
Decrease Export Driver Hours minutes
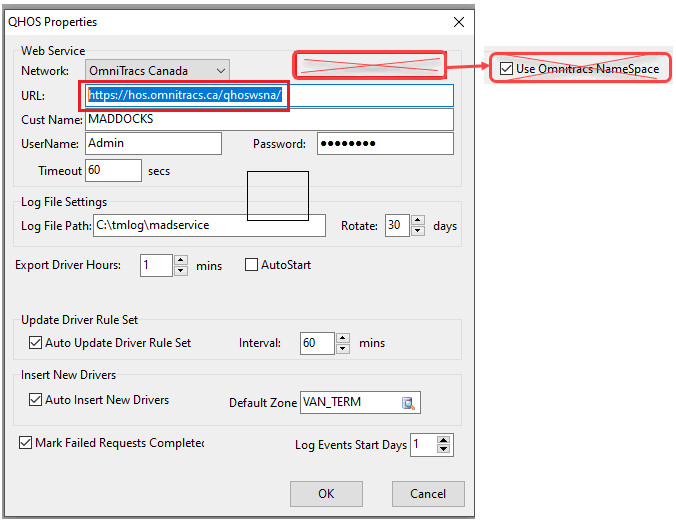pyautogui.click(x=181, y=271)
